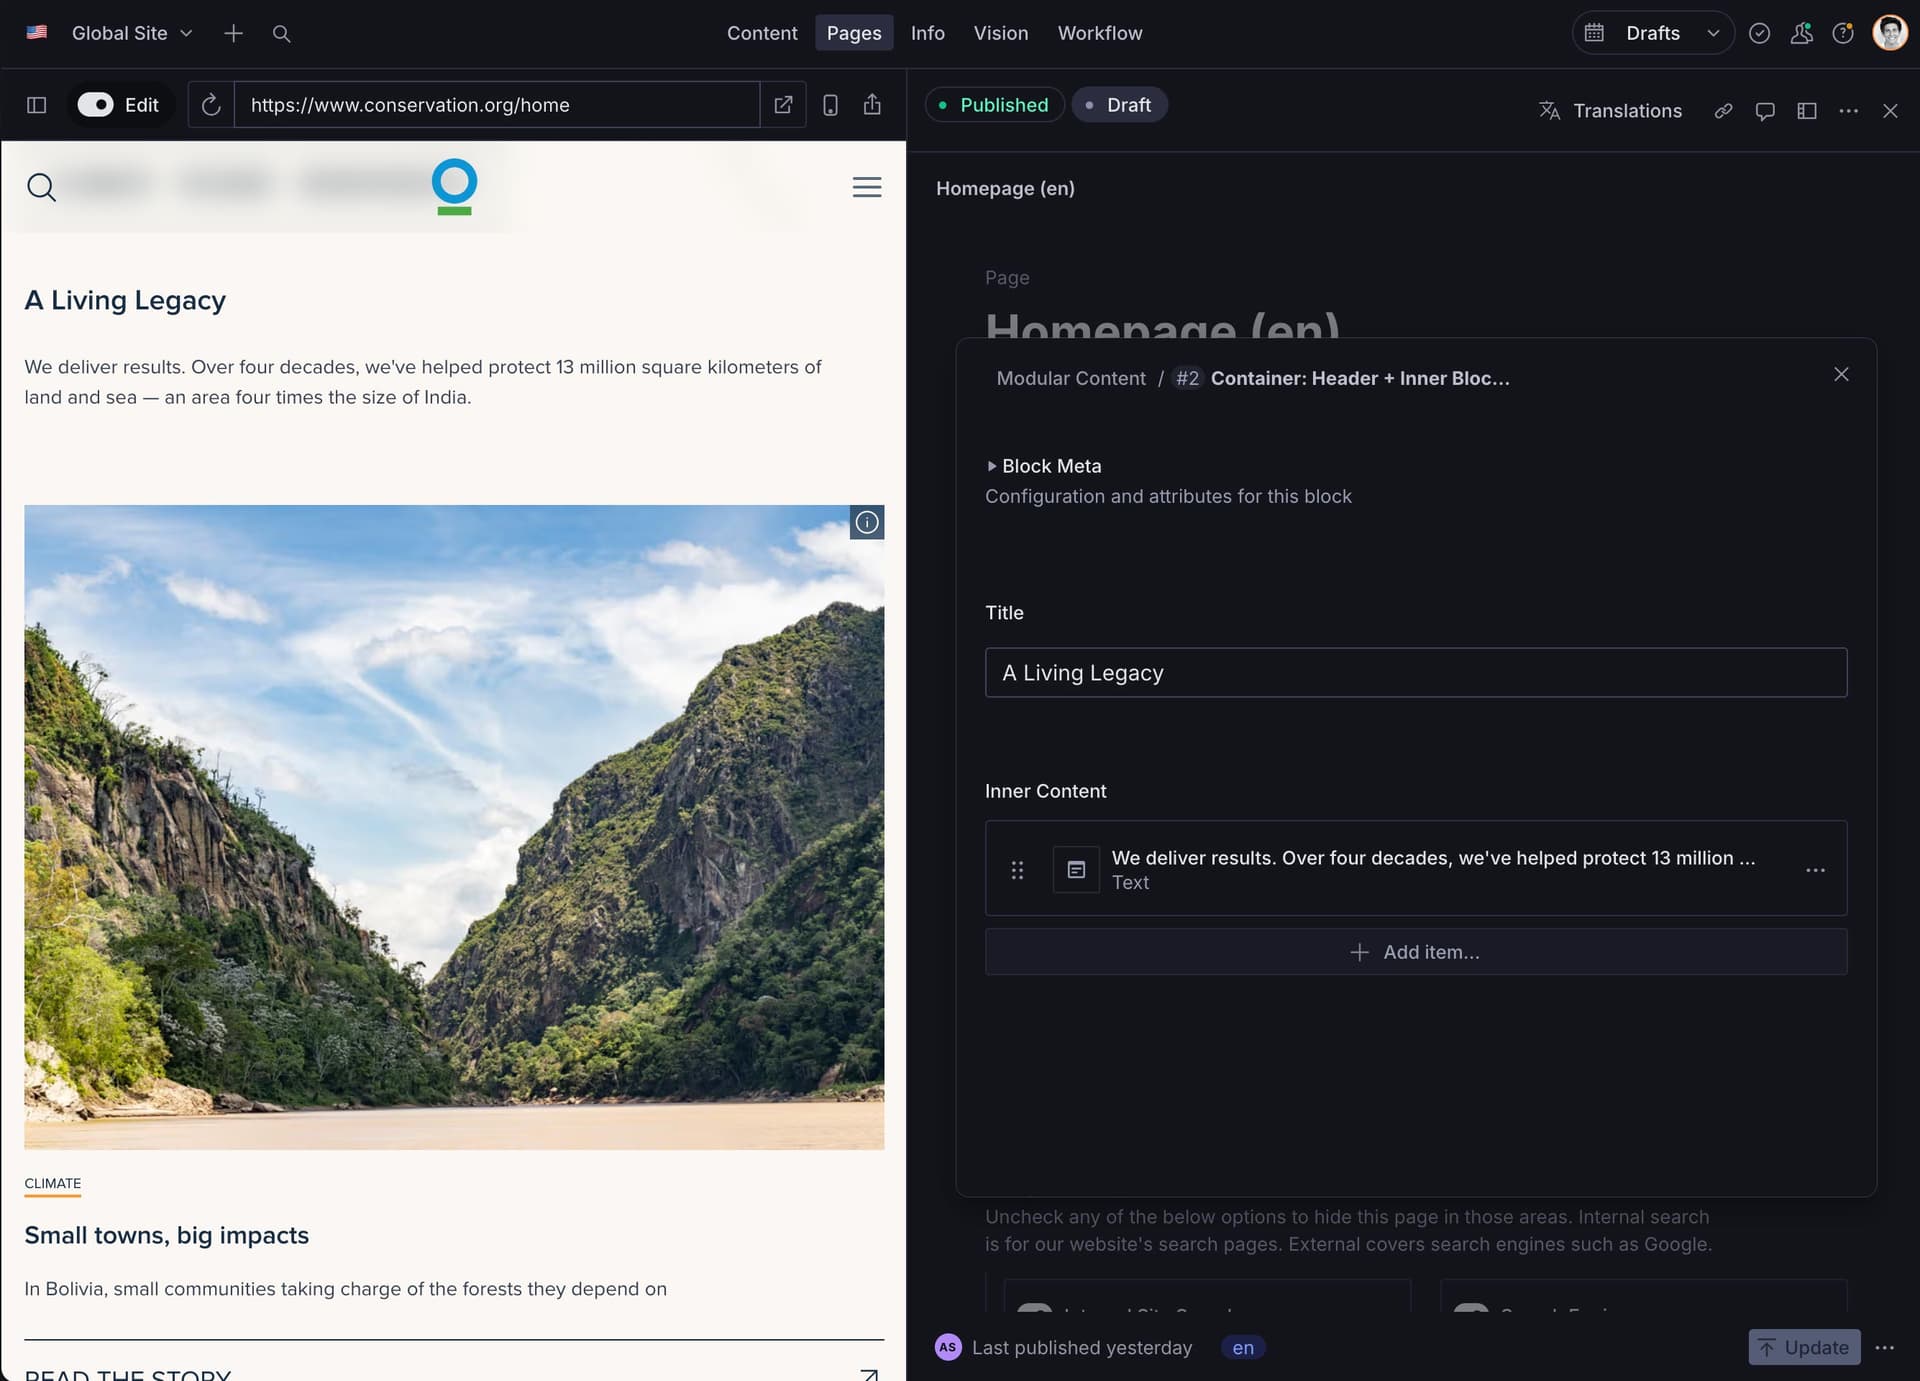Click Add item under Inner Content
This screenshot has height=1381, width=1920.
(1415, 951)
